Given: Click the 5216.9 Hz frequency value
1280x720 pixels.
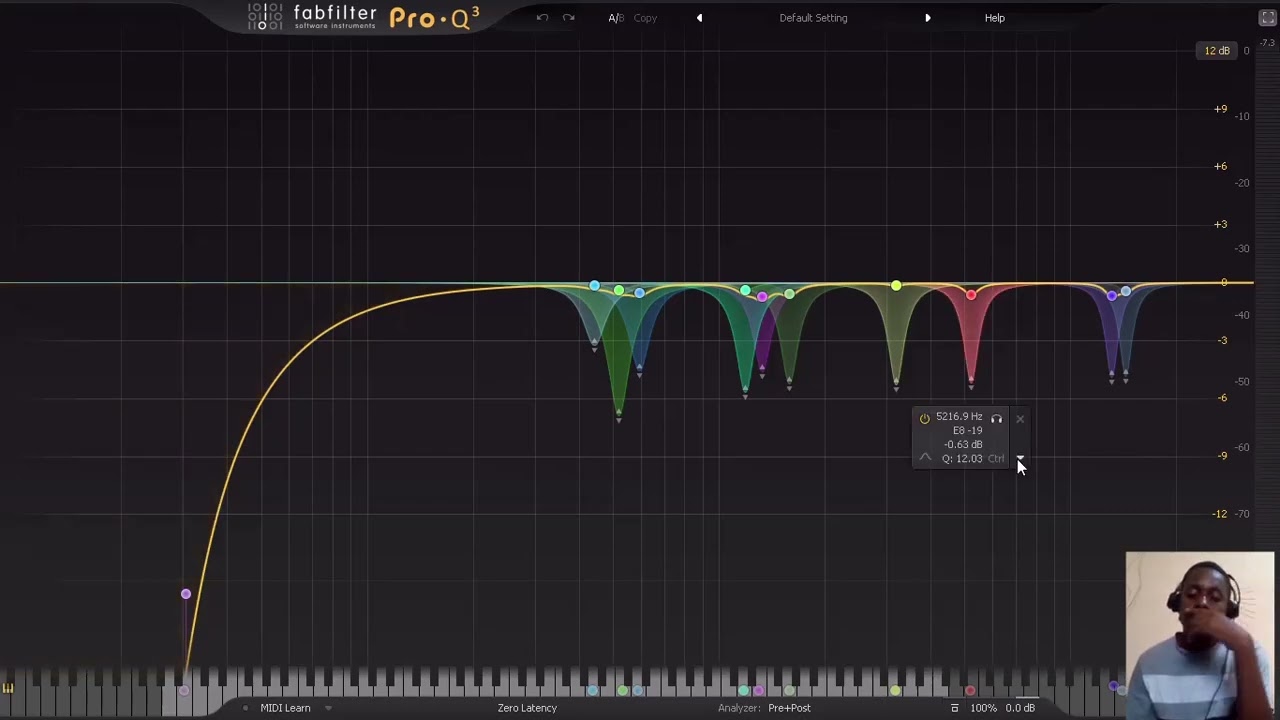Looking at the screenshot, I should (x=959, y=417).
